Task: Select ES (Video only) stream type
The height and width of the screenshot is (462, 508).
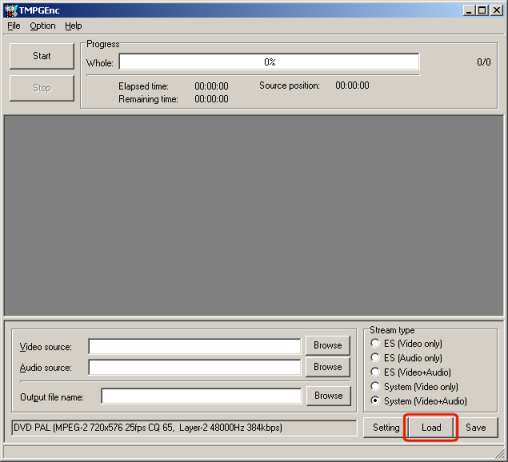Action: (406, 343)
